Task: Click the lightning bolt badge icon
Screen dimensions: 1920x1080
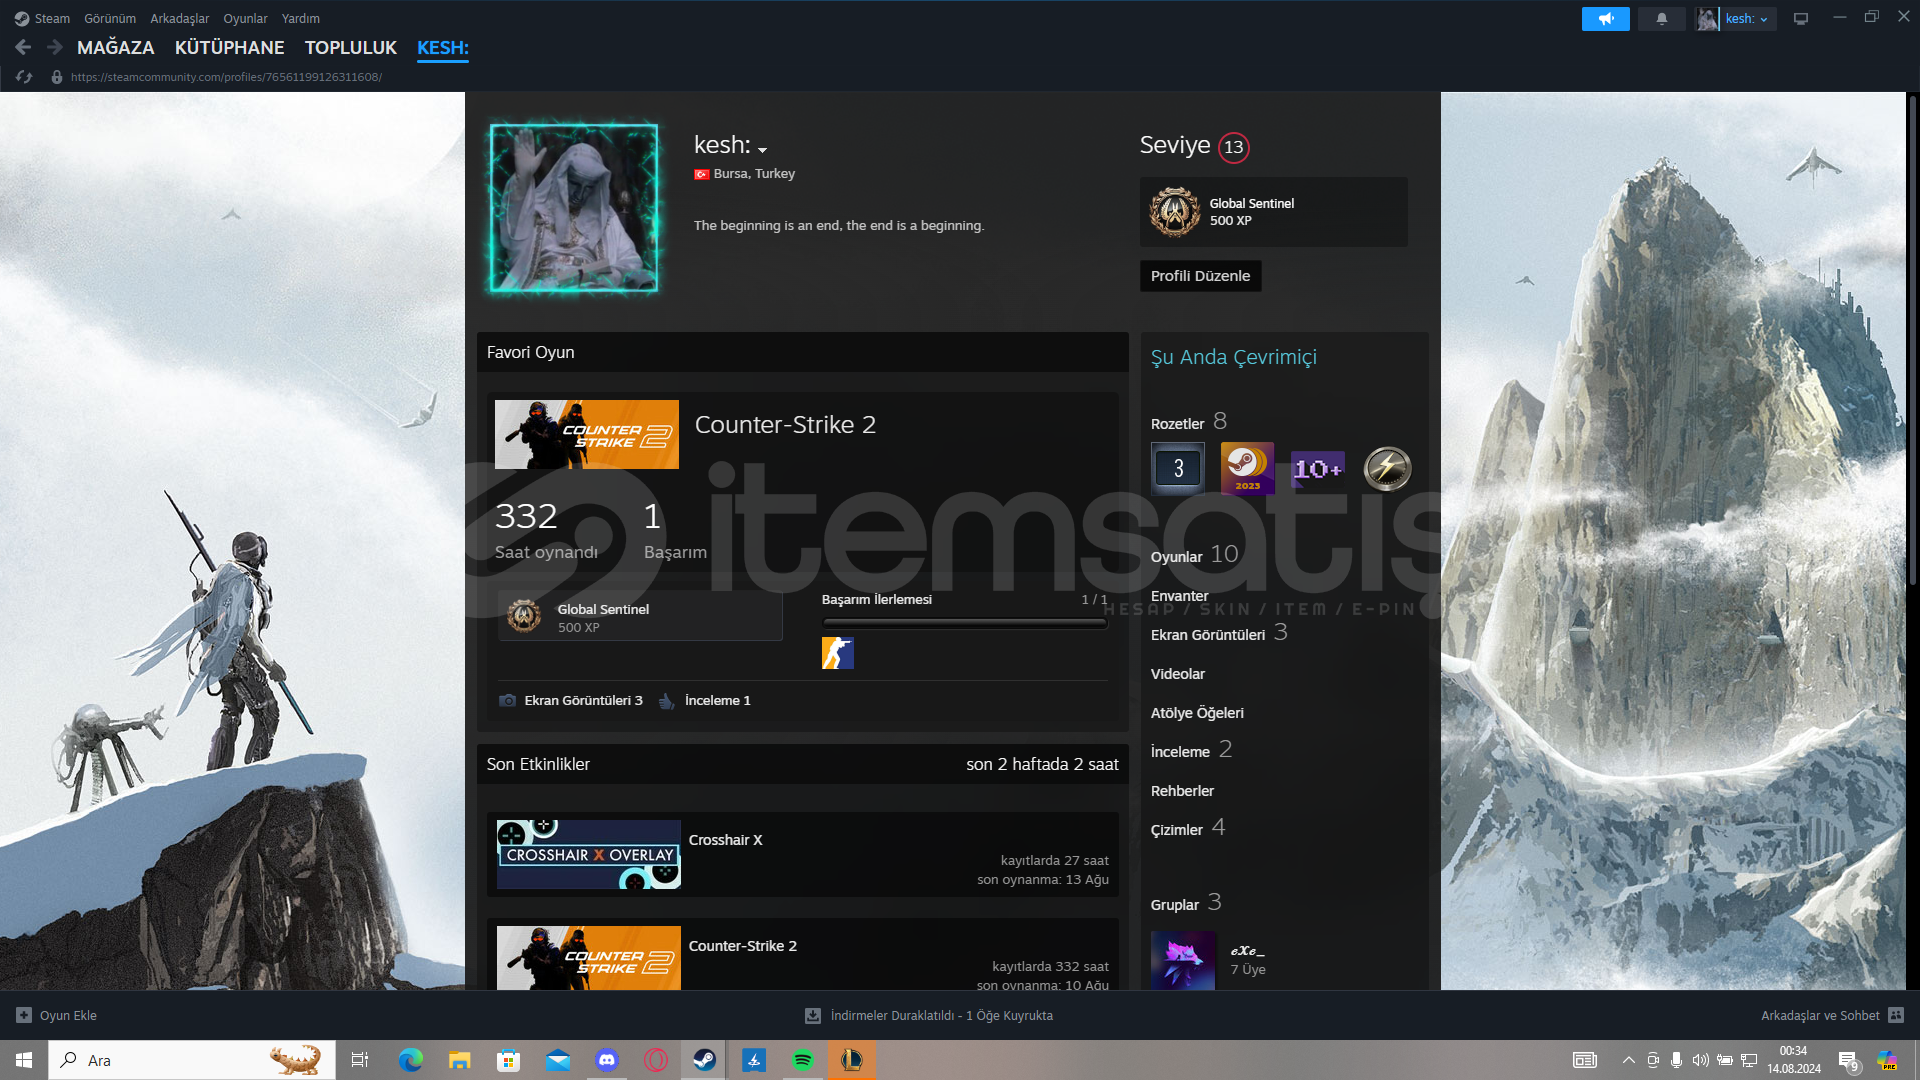Action: point(1387,468)
